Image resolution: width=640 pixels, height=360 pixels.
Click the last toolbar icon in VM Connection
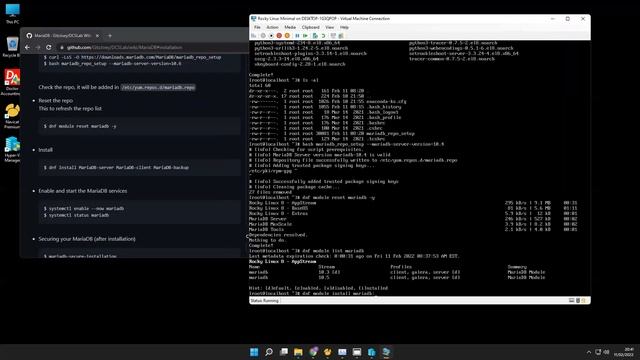coord(341,36)
